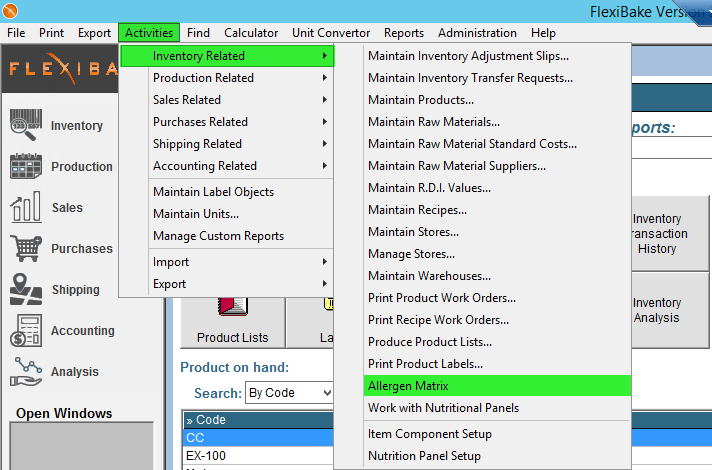Open the Export menu in menu bar
This screenshot has width=712, height=470.
point(94,33)
